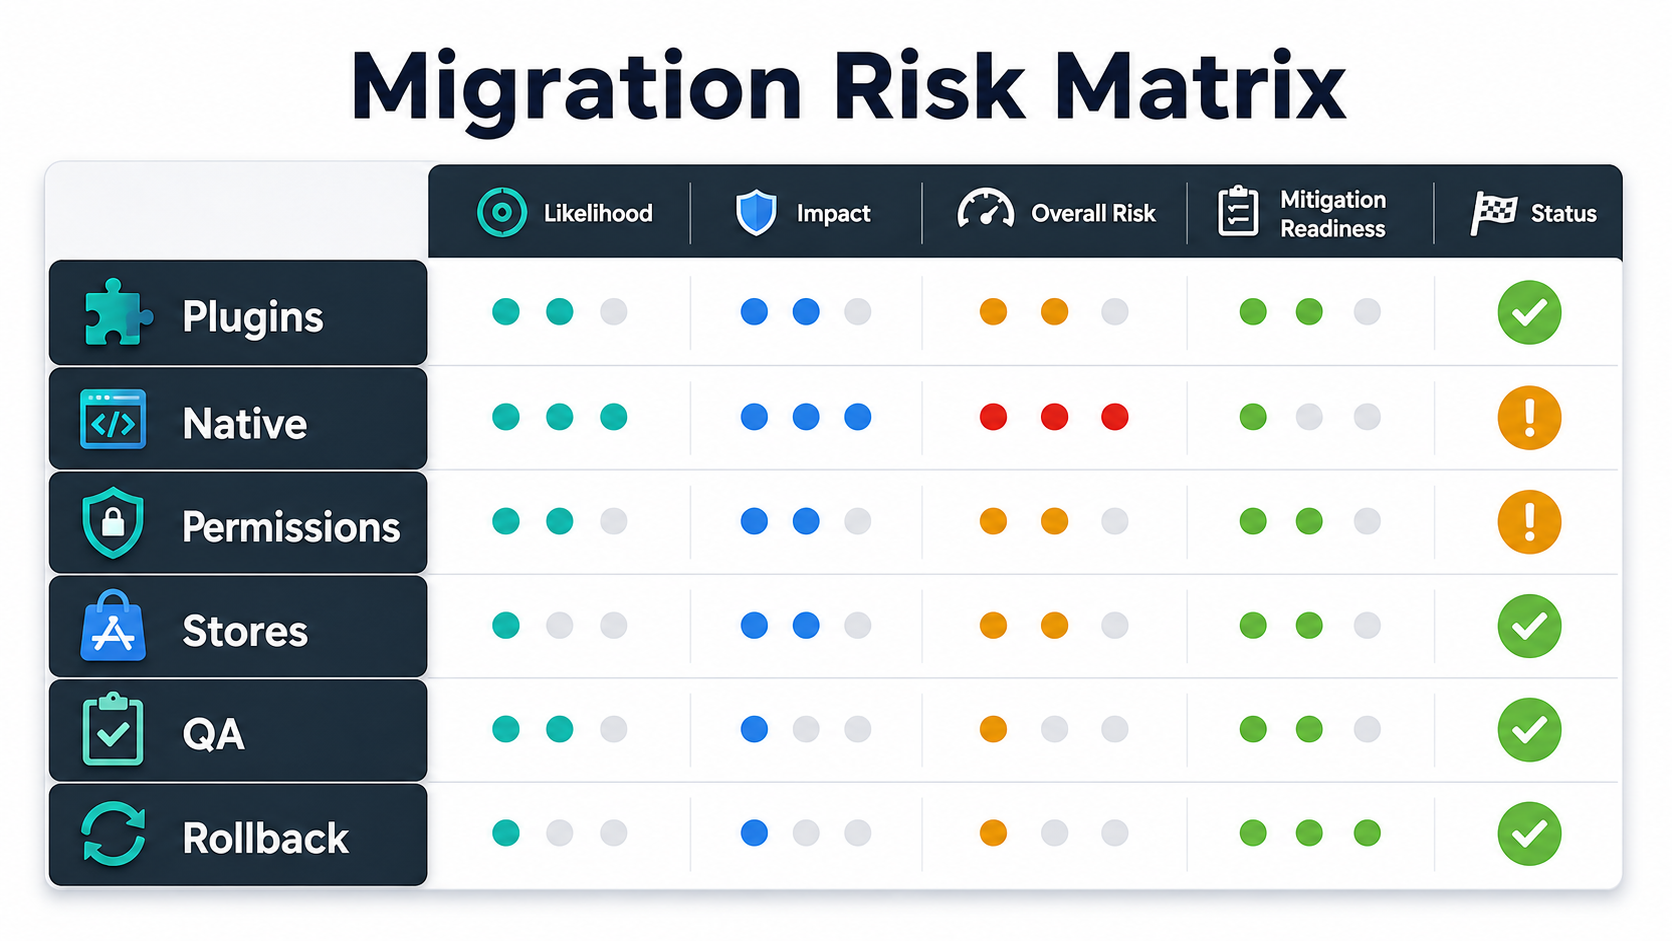Click Native's third blue Impact dot
The width and height of the screenshot is (1672, 941).
(x=857, y=417)
